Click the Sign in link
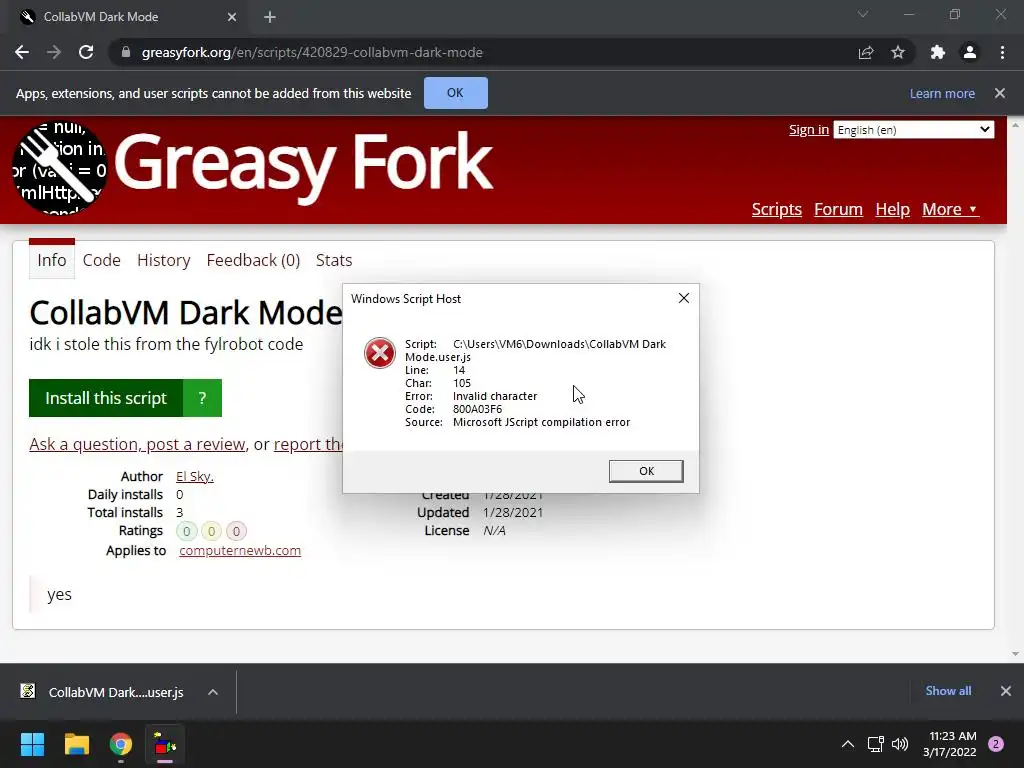The width and height of the screenshot is (1024, 768). tap(808, 129)
